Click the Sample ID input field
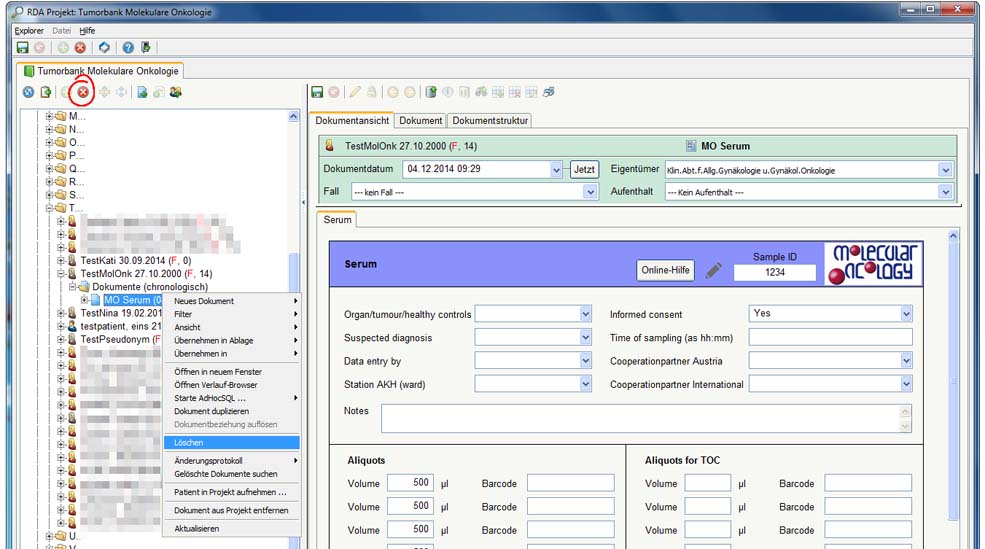The image size is (985, 549). [775, 272]
